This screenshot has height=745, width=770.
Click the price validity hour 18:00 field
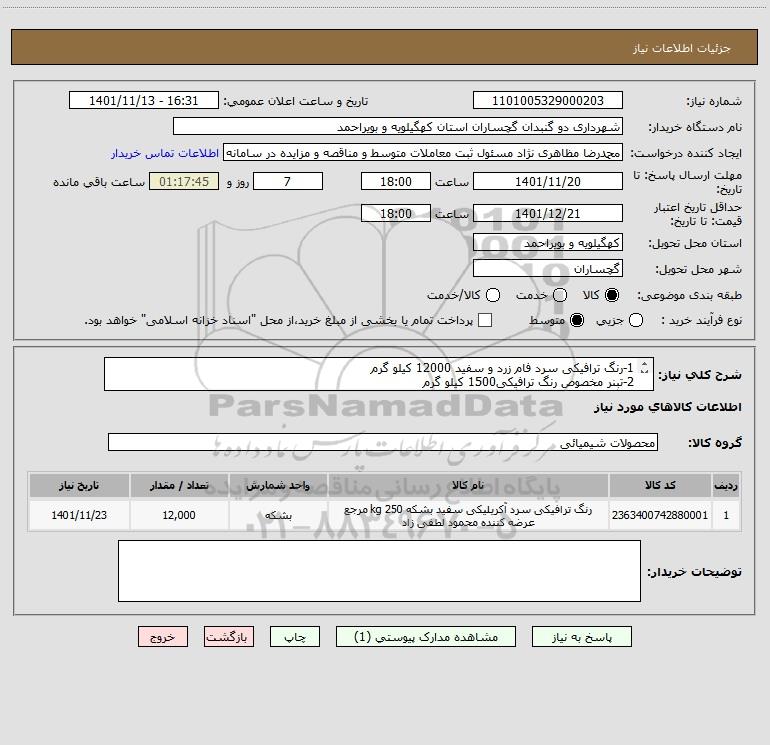tap(396, 213)
